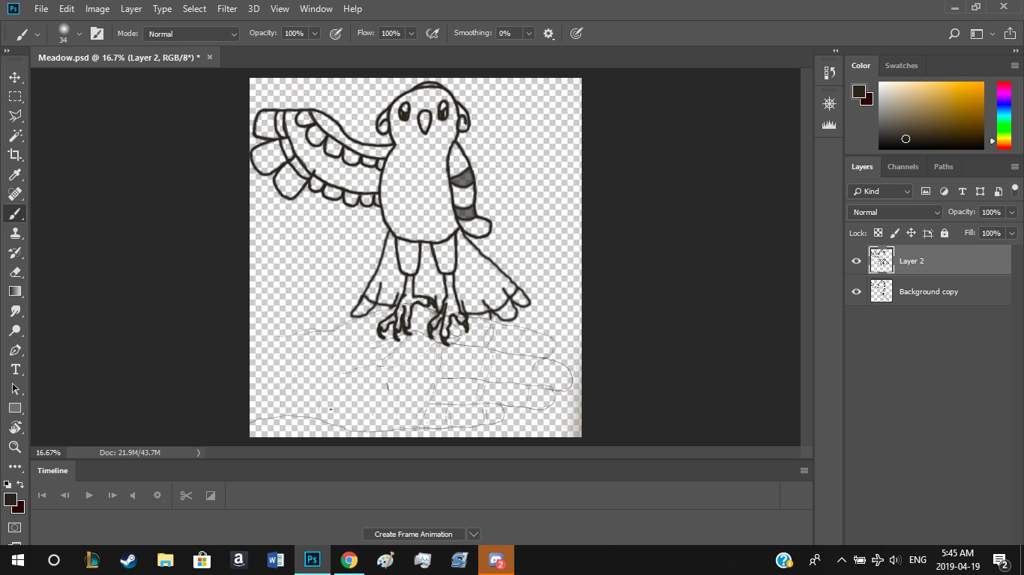
Task: Select the Gradient tool
Action: 15,291
